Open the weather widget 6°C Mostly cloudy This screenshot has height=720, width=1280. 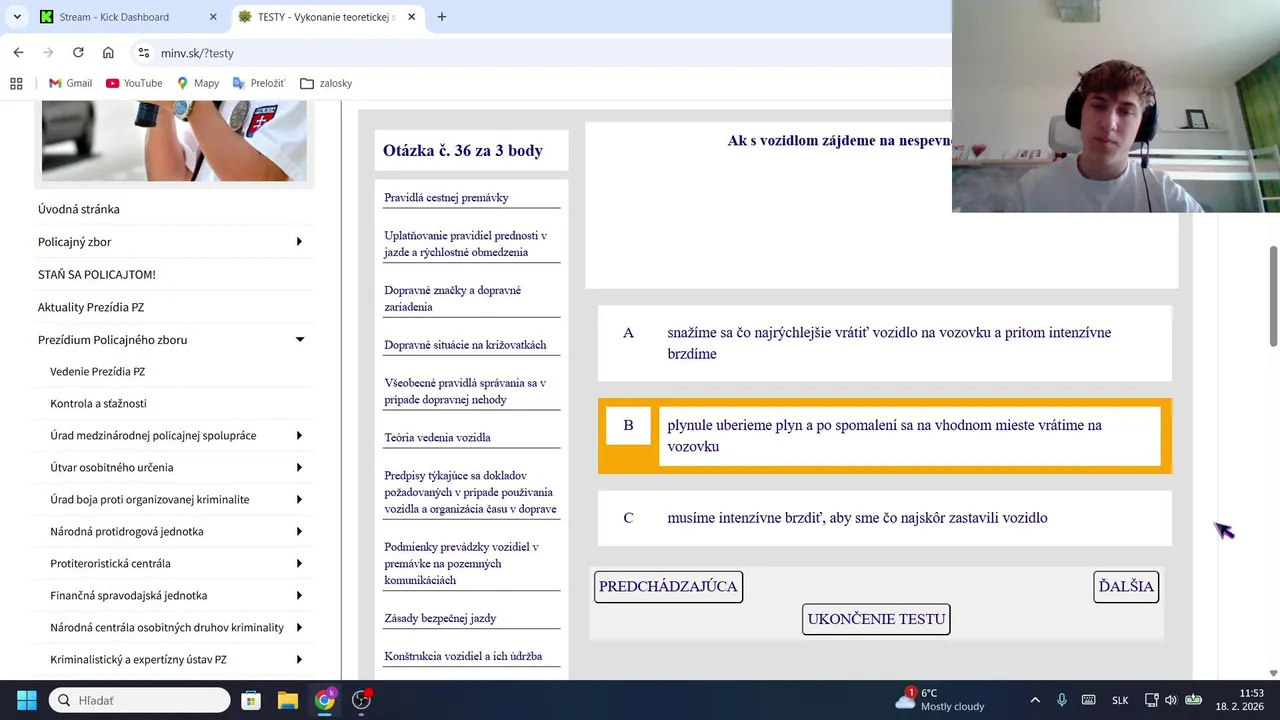point(940,699)
